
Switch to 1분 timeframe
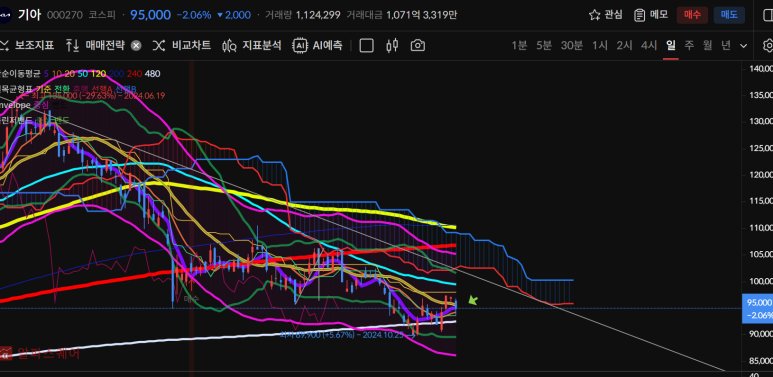519,45
